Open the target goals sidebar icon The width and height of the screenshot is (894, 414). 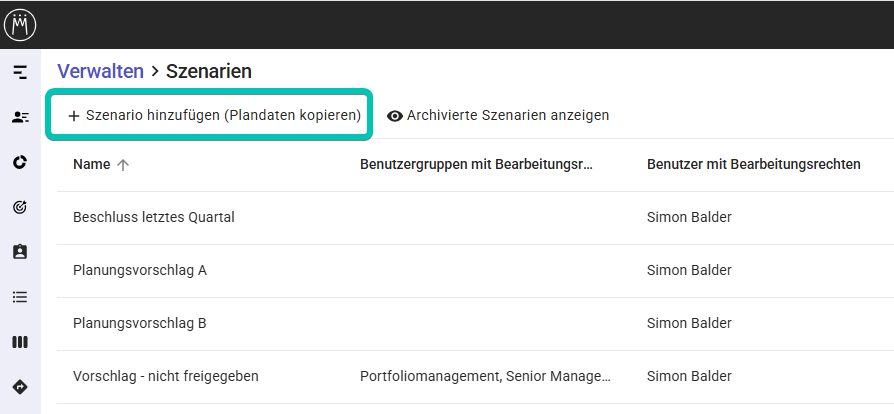tap(20, 208)
